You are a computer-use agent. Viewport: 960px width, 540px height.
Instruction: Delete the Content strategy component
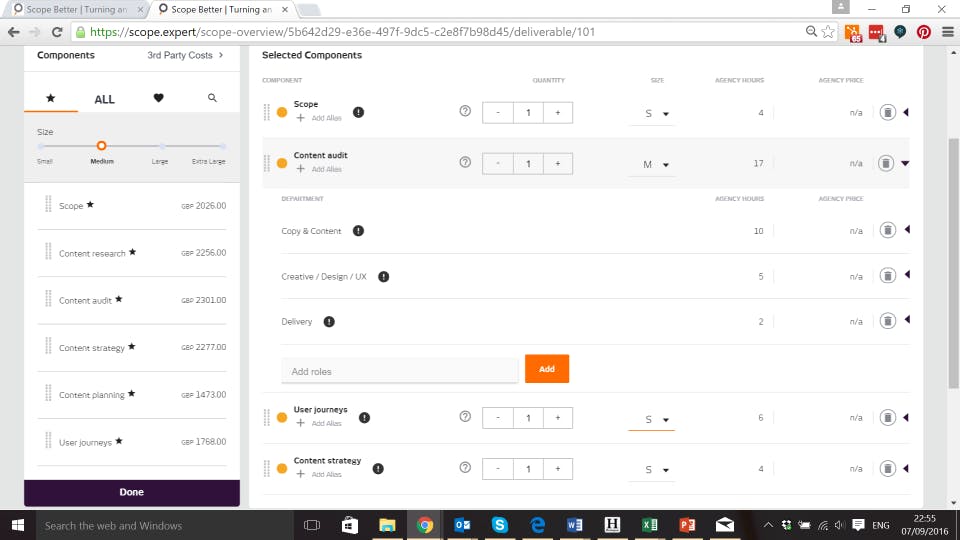pos(887,468)
